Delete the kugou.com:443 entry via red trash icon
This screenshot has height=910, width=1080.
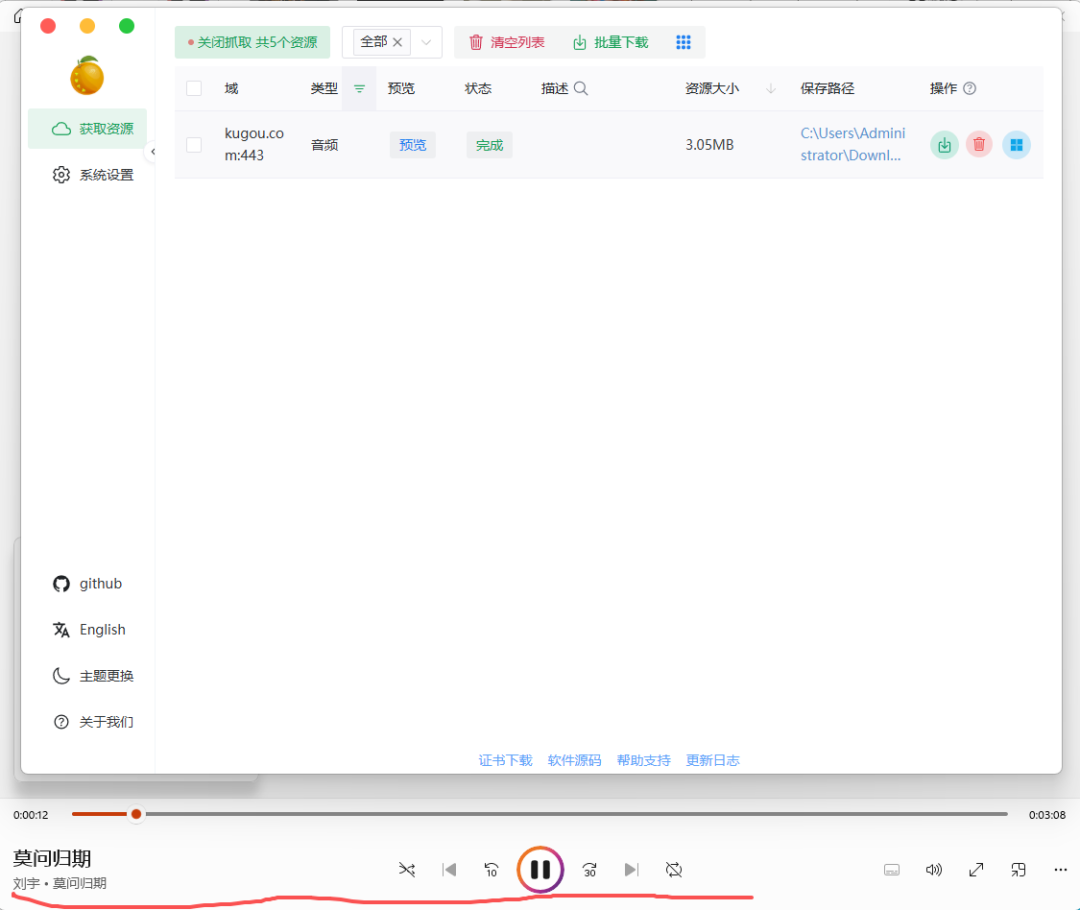979,144
